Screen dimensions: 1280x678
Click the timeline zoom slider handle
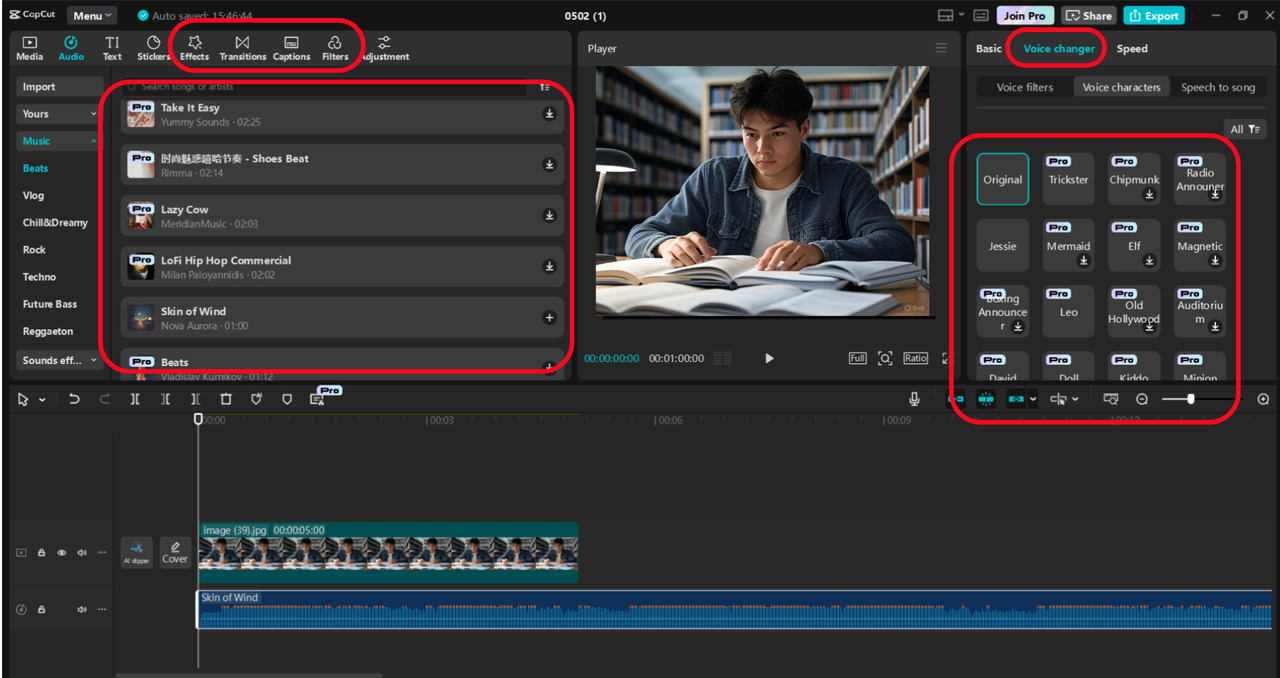point(1190,399)
